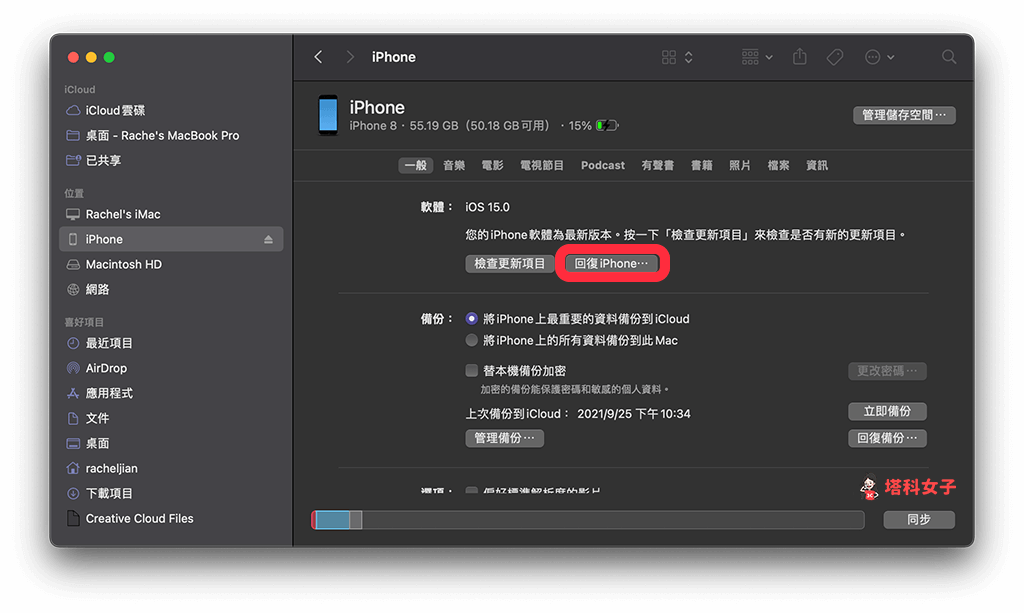Click 管理儲存空間 button
The height and width of the screenshot is (613, 1024).
904,116
